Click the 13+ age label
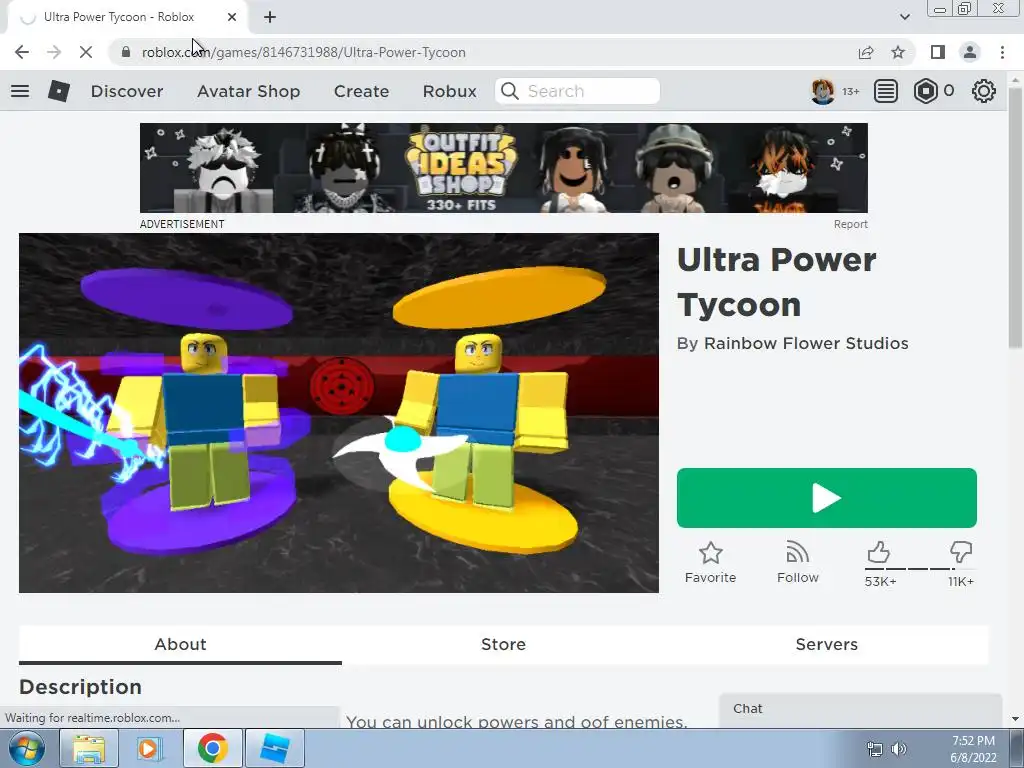This screenshot has height=768, width=1024. coord(850,91)
